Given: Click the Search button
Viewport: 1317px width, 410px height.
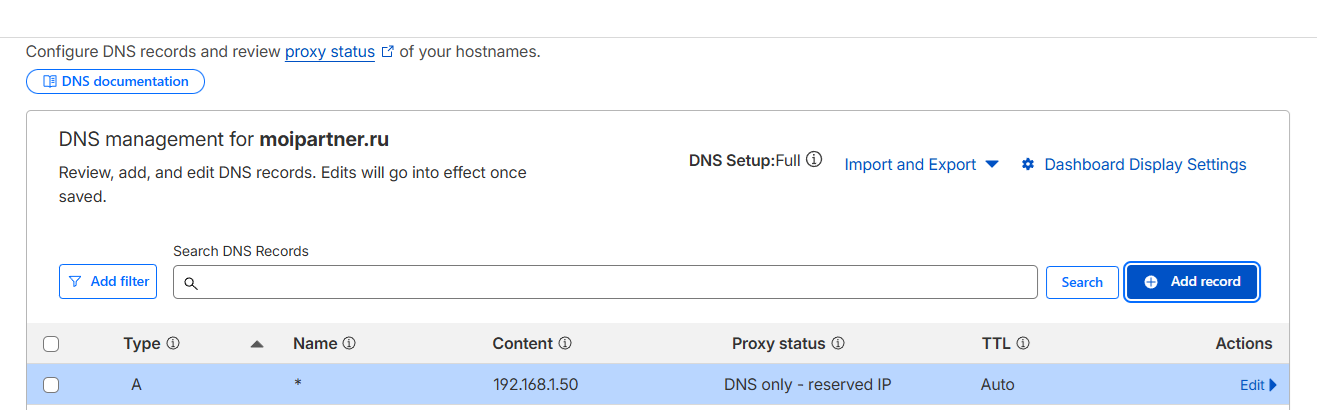Looking at the screenshot, I should point(1082,283).
